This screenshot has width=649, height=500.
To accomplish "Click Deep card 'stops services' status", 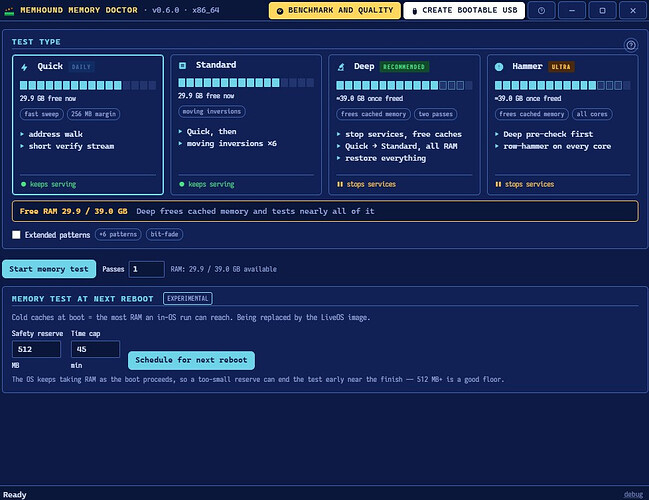I will [366, 184].
